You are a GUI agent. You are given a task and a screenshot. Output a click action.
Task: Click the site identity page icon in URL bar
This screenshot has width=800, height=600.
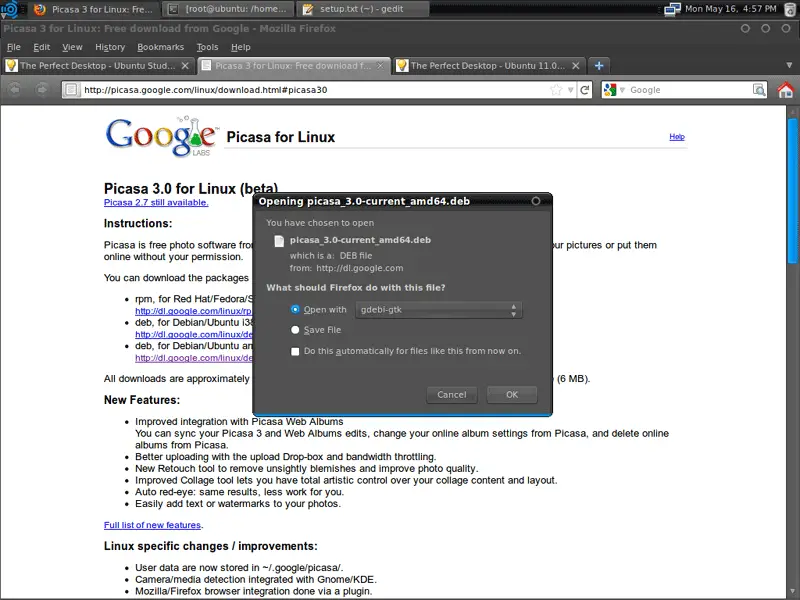point(71,90)
